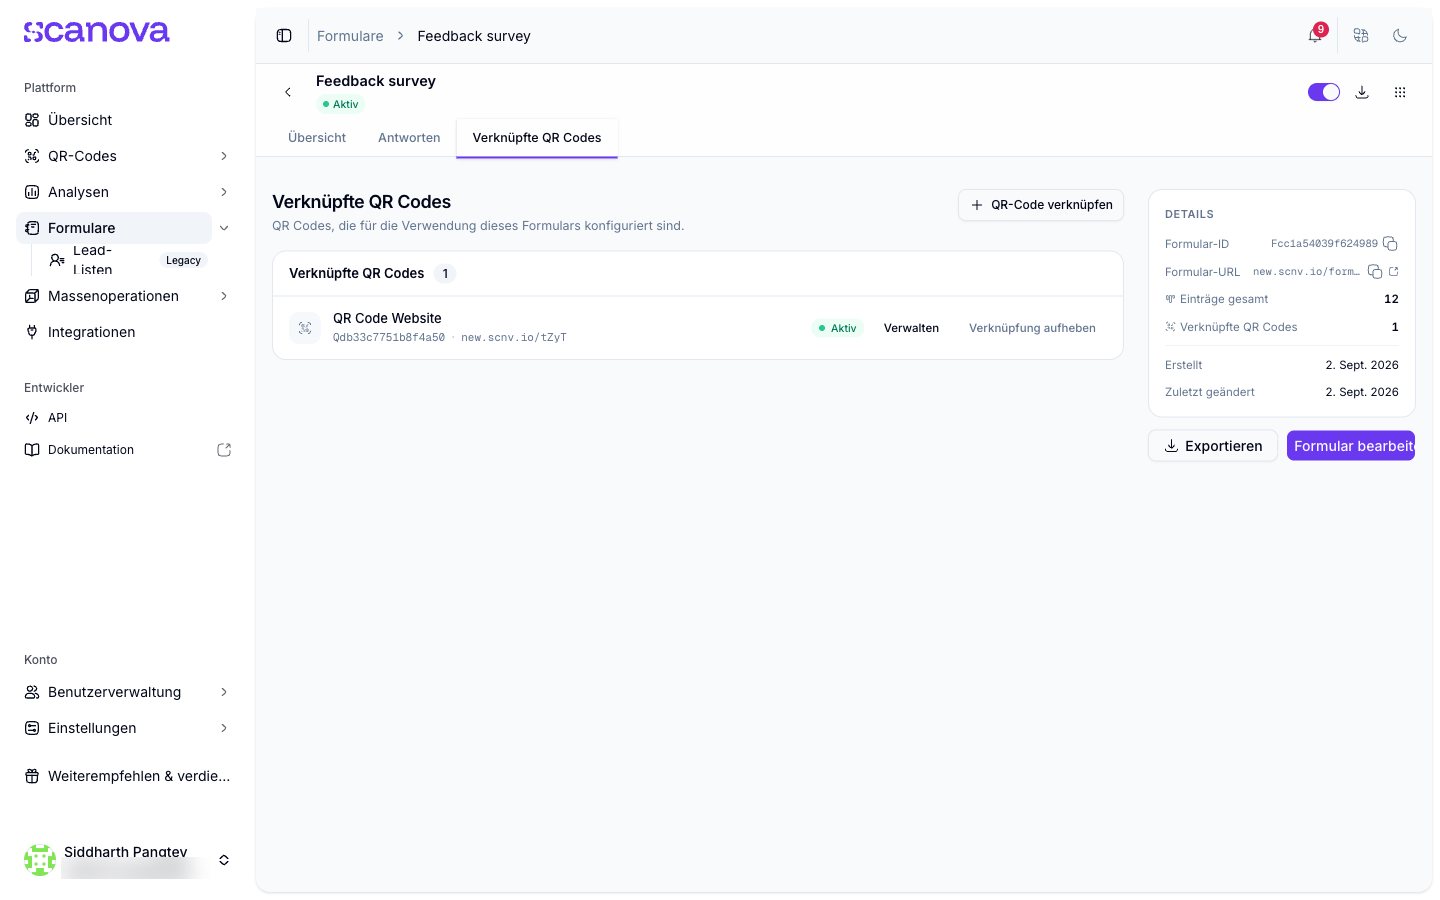This screenshot has width=1440, height=900.
Task: Click the language translate icon
Action: click(x=1361, y=36)
